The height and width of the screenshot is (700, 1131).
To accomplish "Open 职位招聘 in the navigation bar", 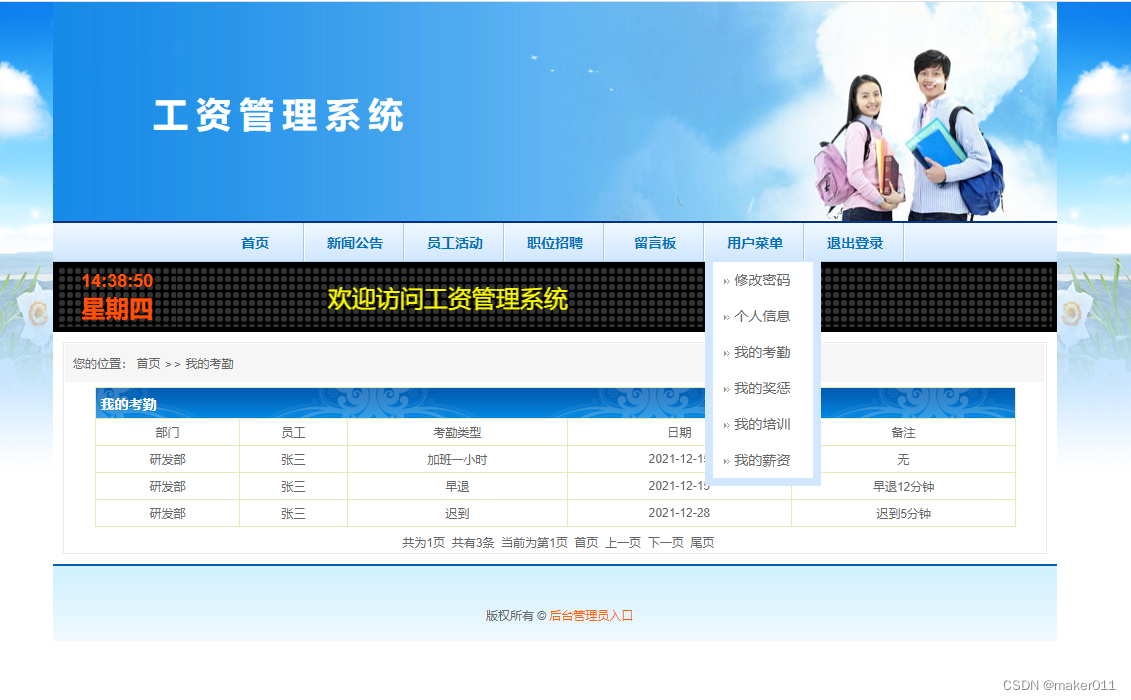I will [554, 243].
